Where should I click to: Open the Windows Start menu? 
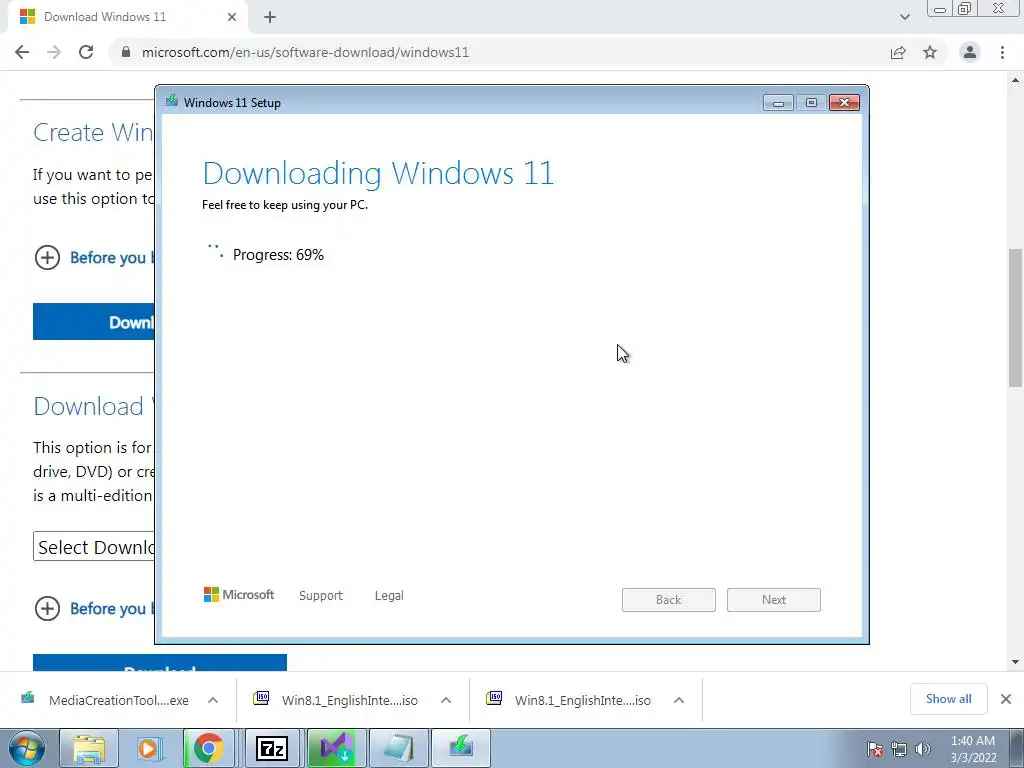point(27,748)
